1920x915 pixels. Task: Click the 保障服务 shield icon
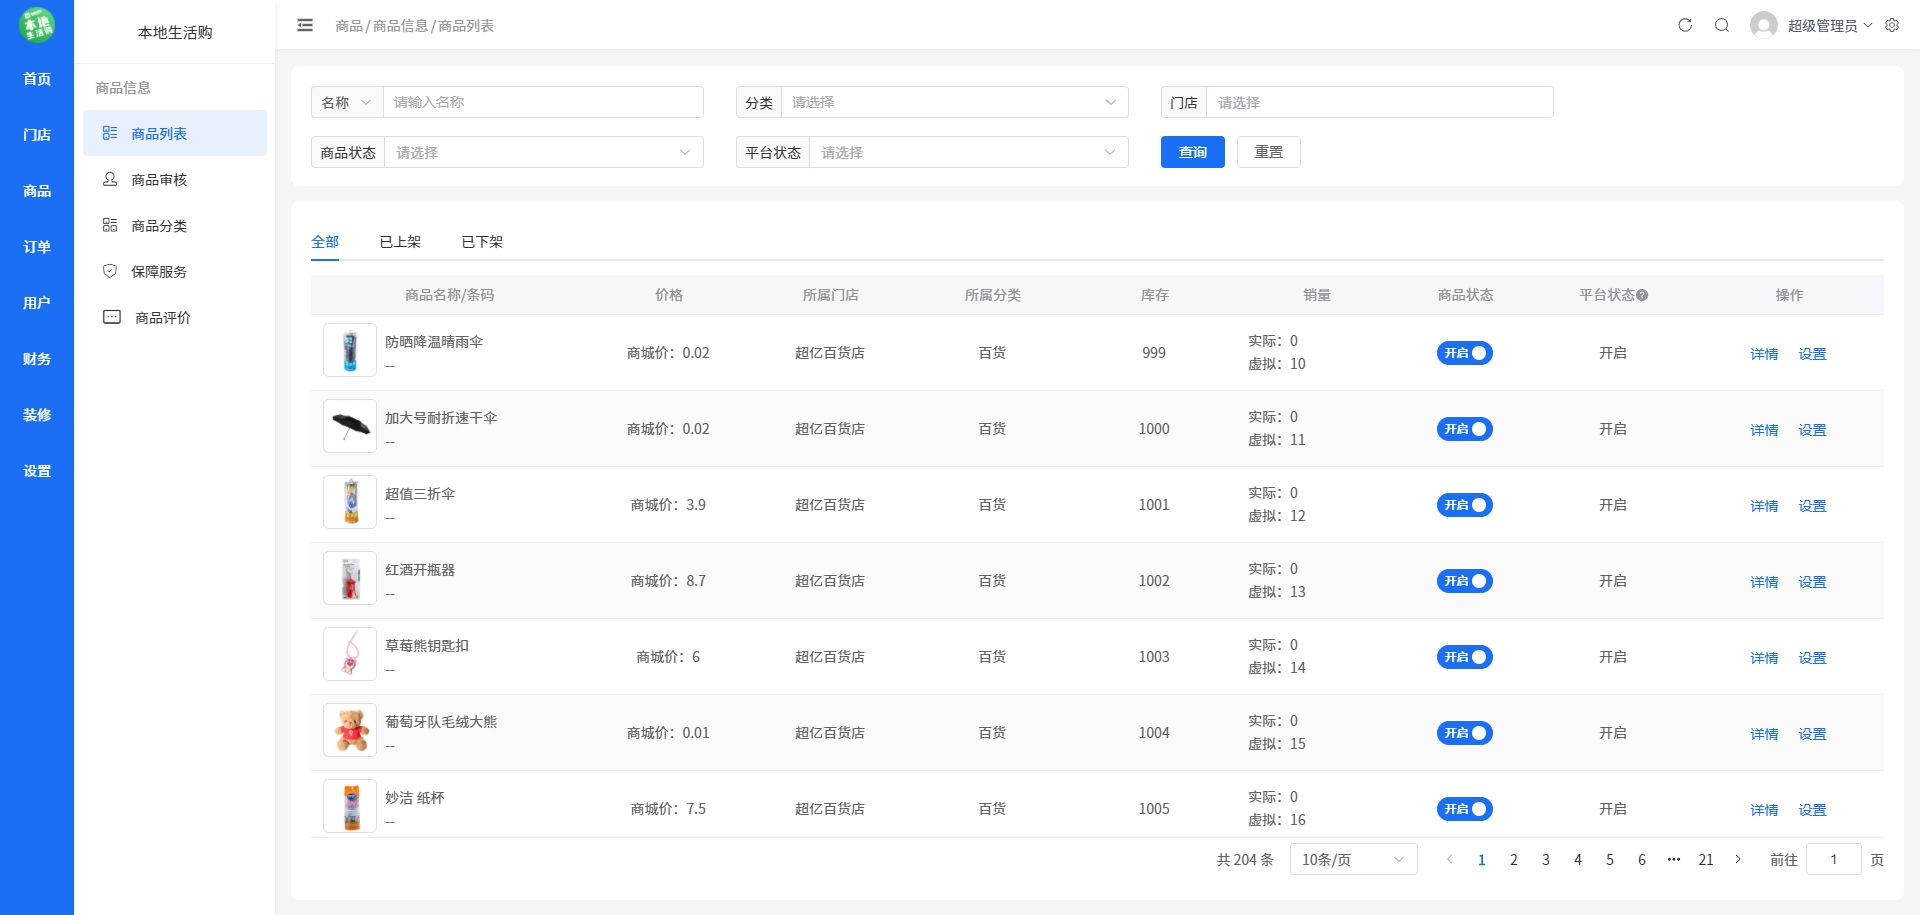[110, 271]
